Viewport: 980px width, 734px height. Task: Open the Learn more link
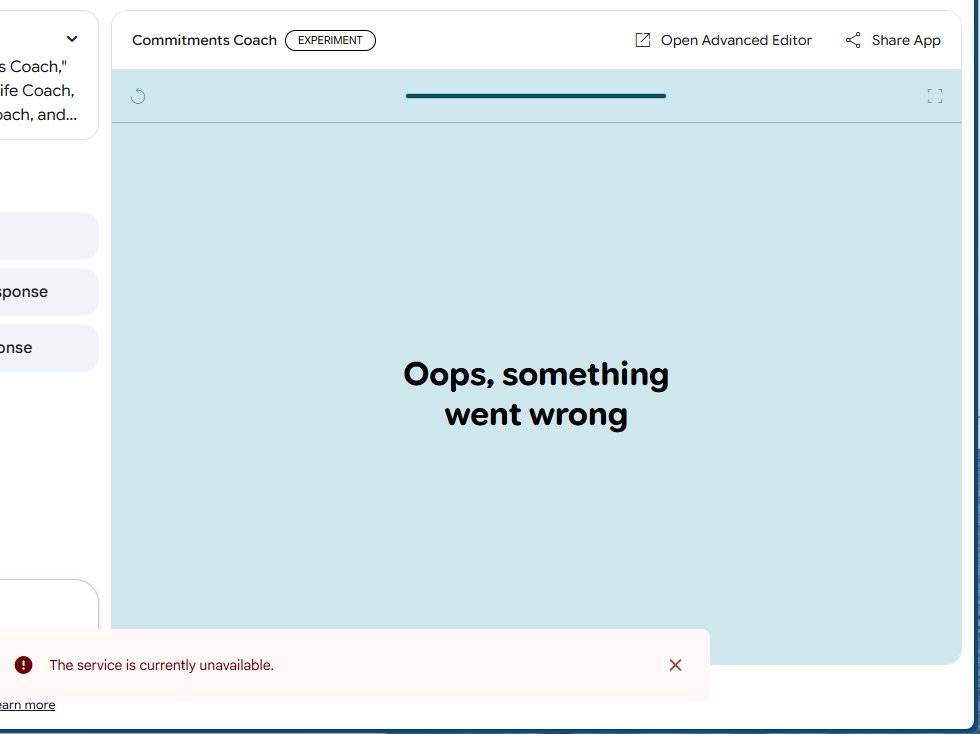click(x=26, y=705)
